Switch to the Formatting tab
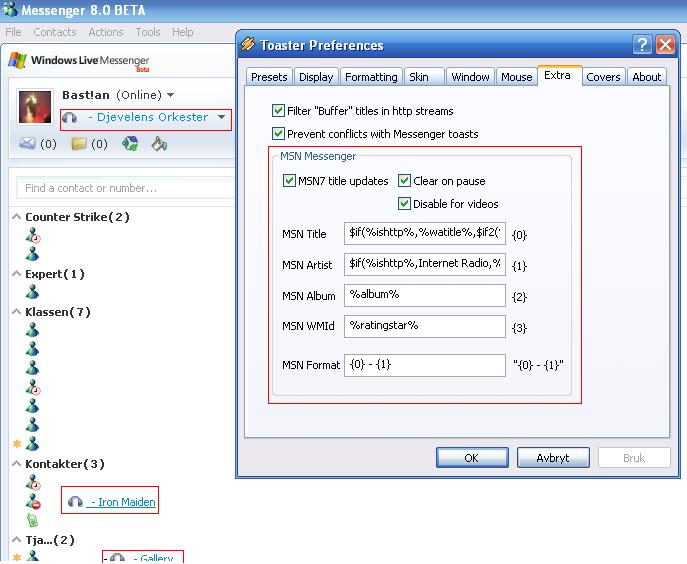The image size is (687, 564). (x=371, y=77)
